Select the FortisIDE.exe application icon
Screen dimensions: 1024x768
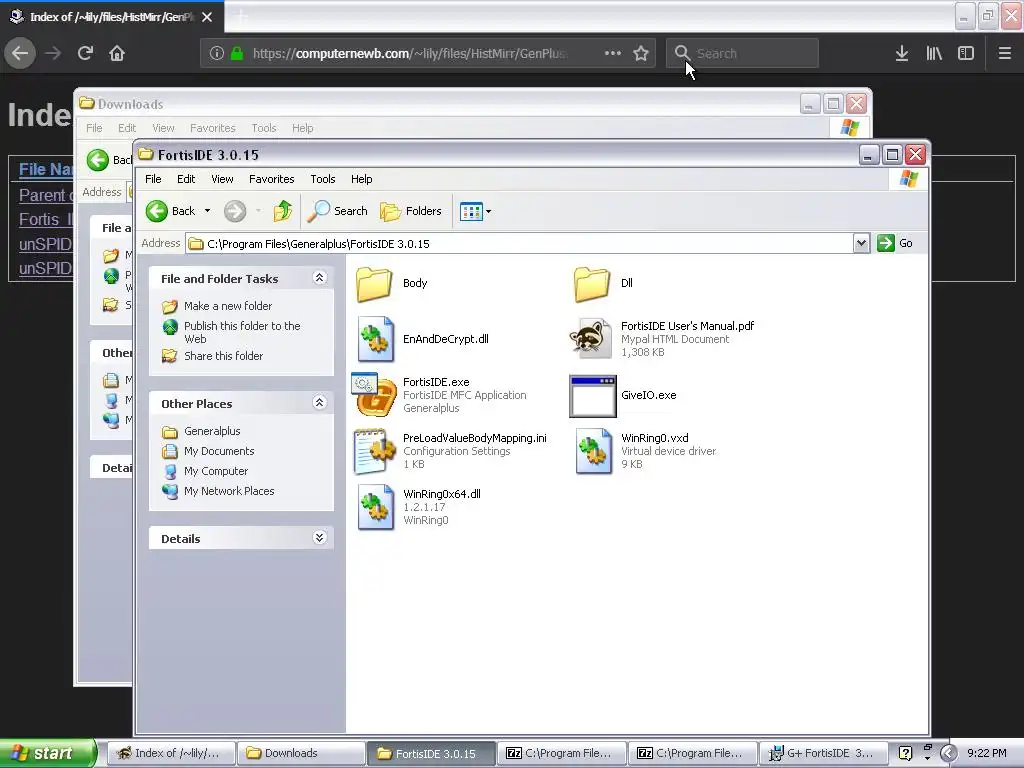click(x=374, y=394)
